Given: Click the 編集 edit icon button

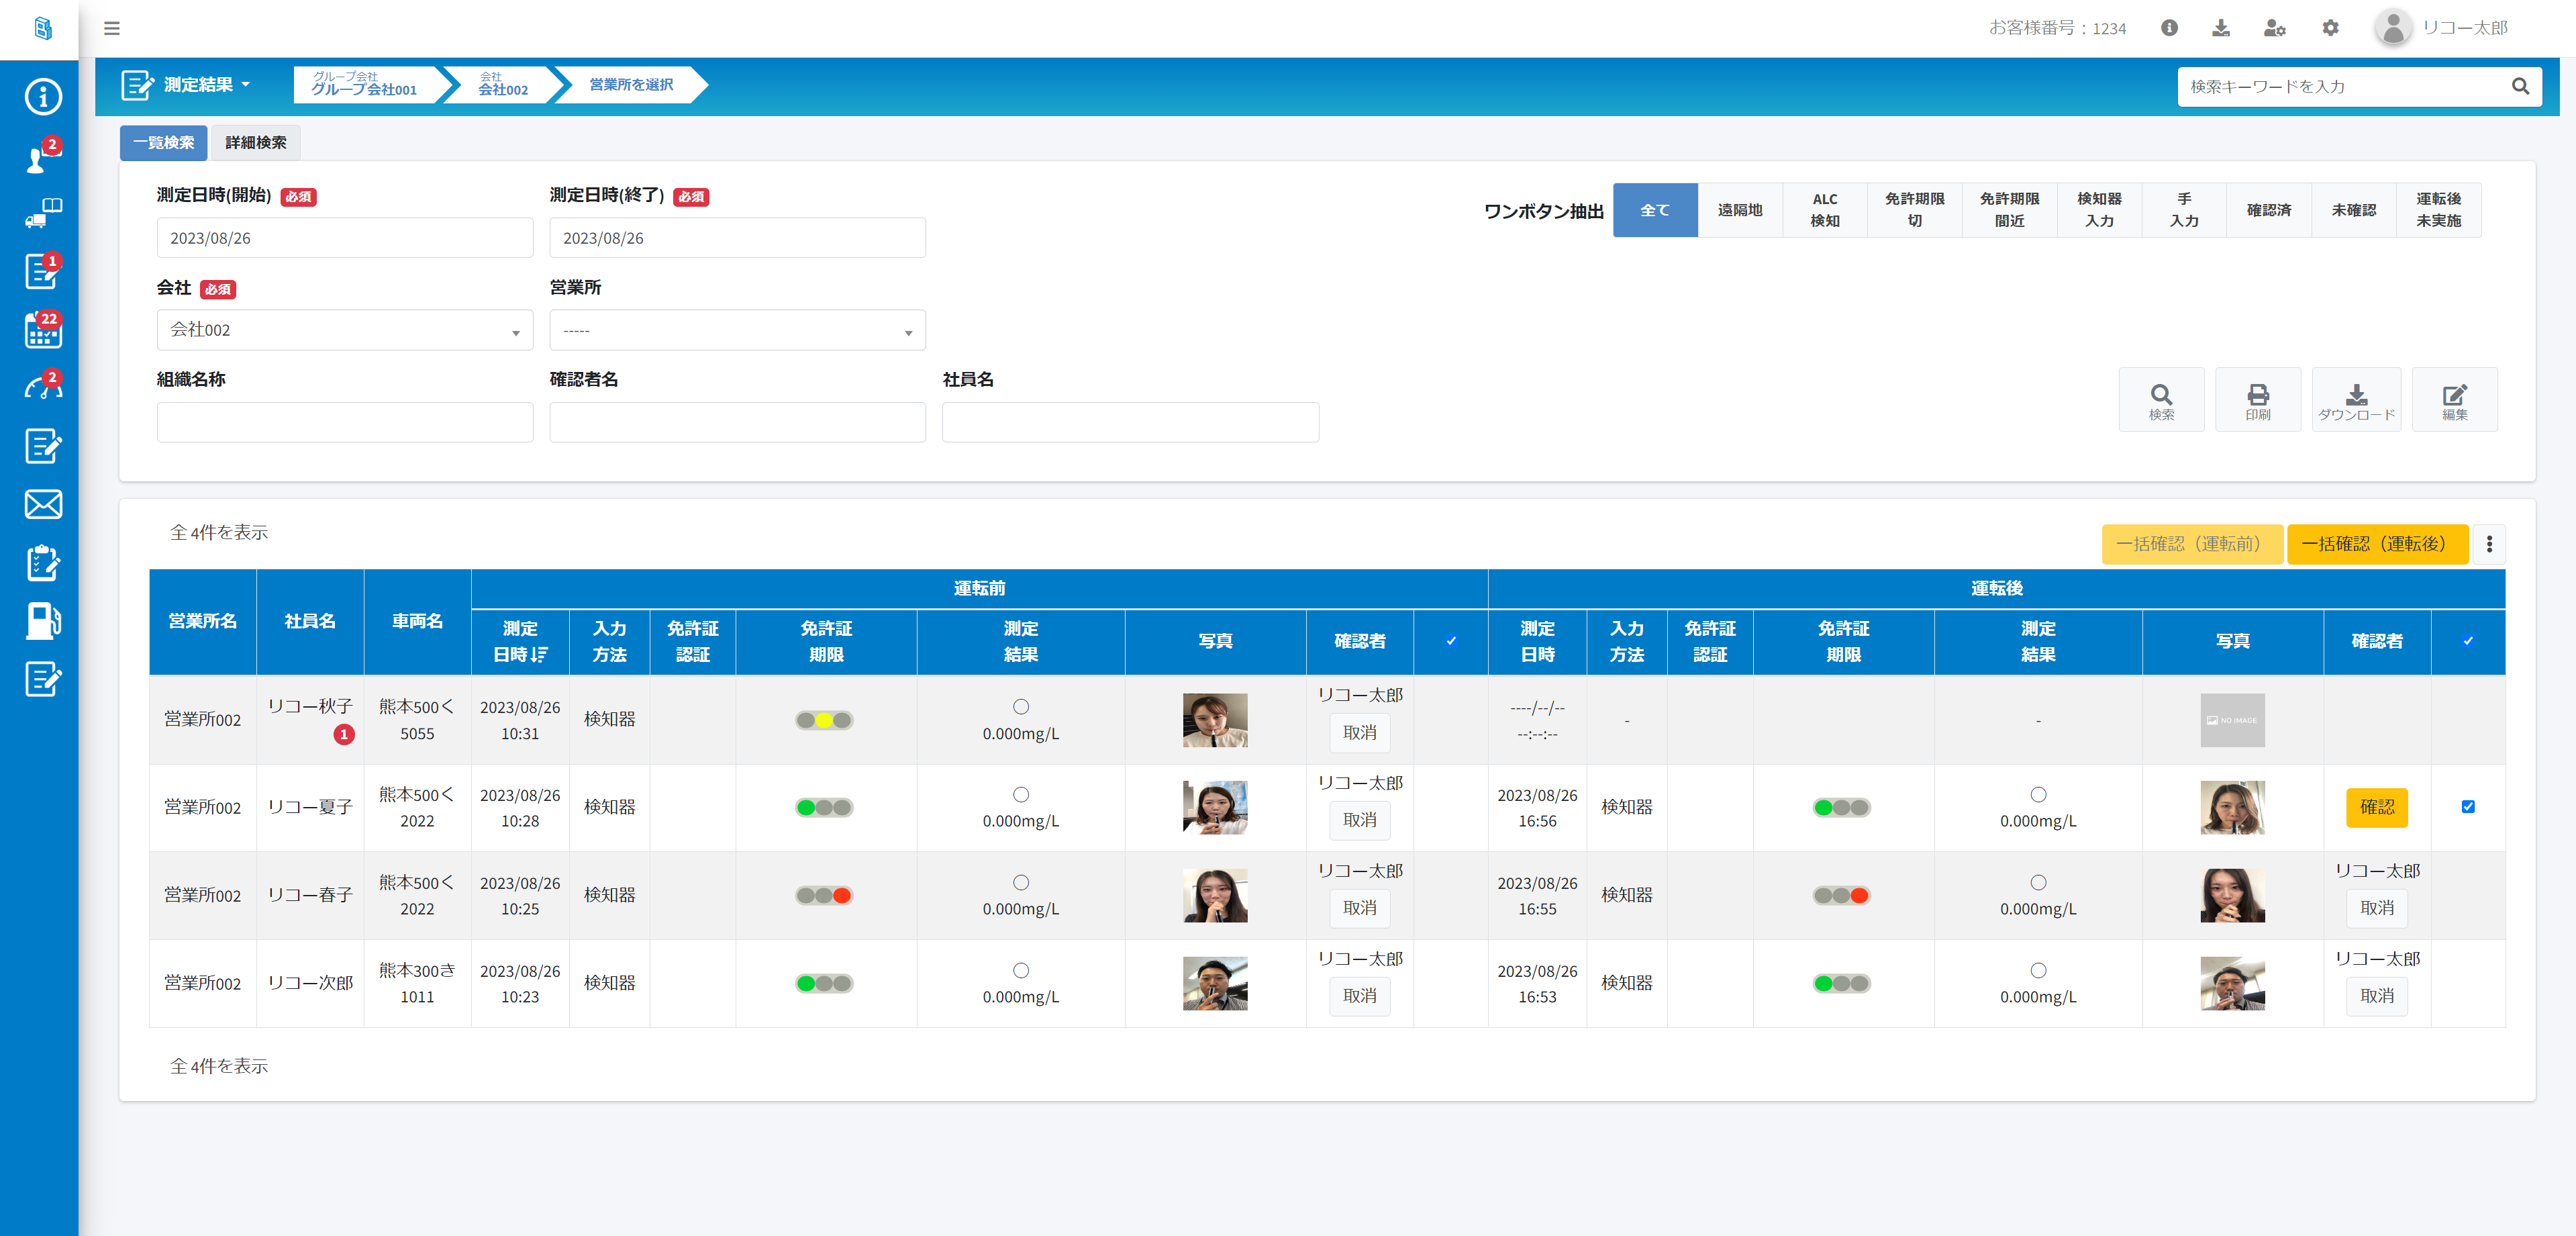Looking at the screenshot, I should pyautogui.click(x=2454, y=400).
